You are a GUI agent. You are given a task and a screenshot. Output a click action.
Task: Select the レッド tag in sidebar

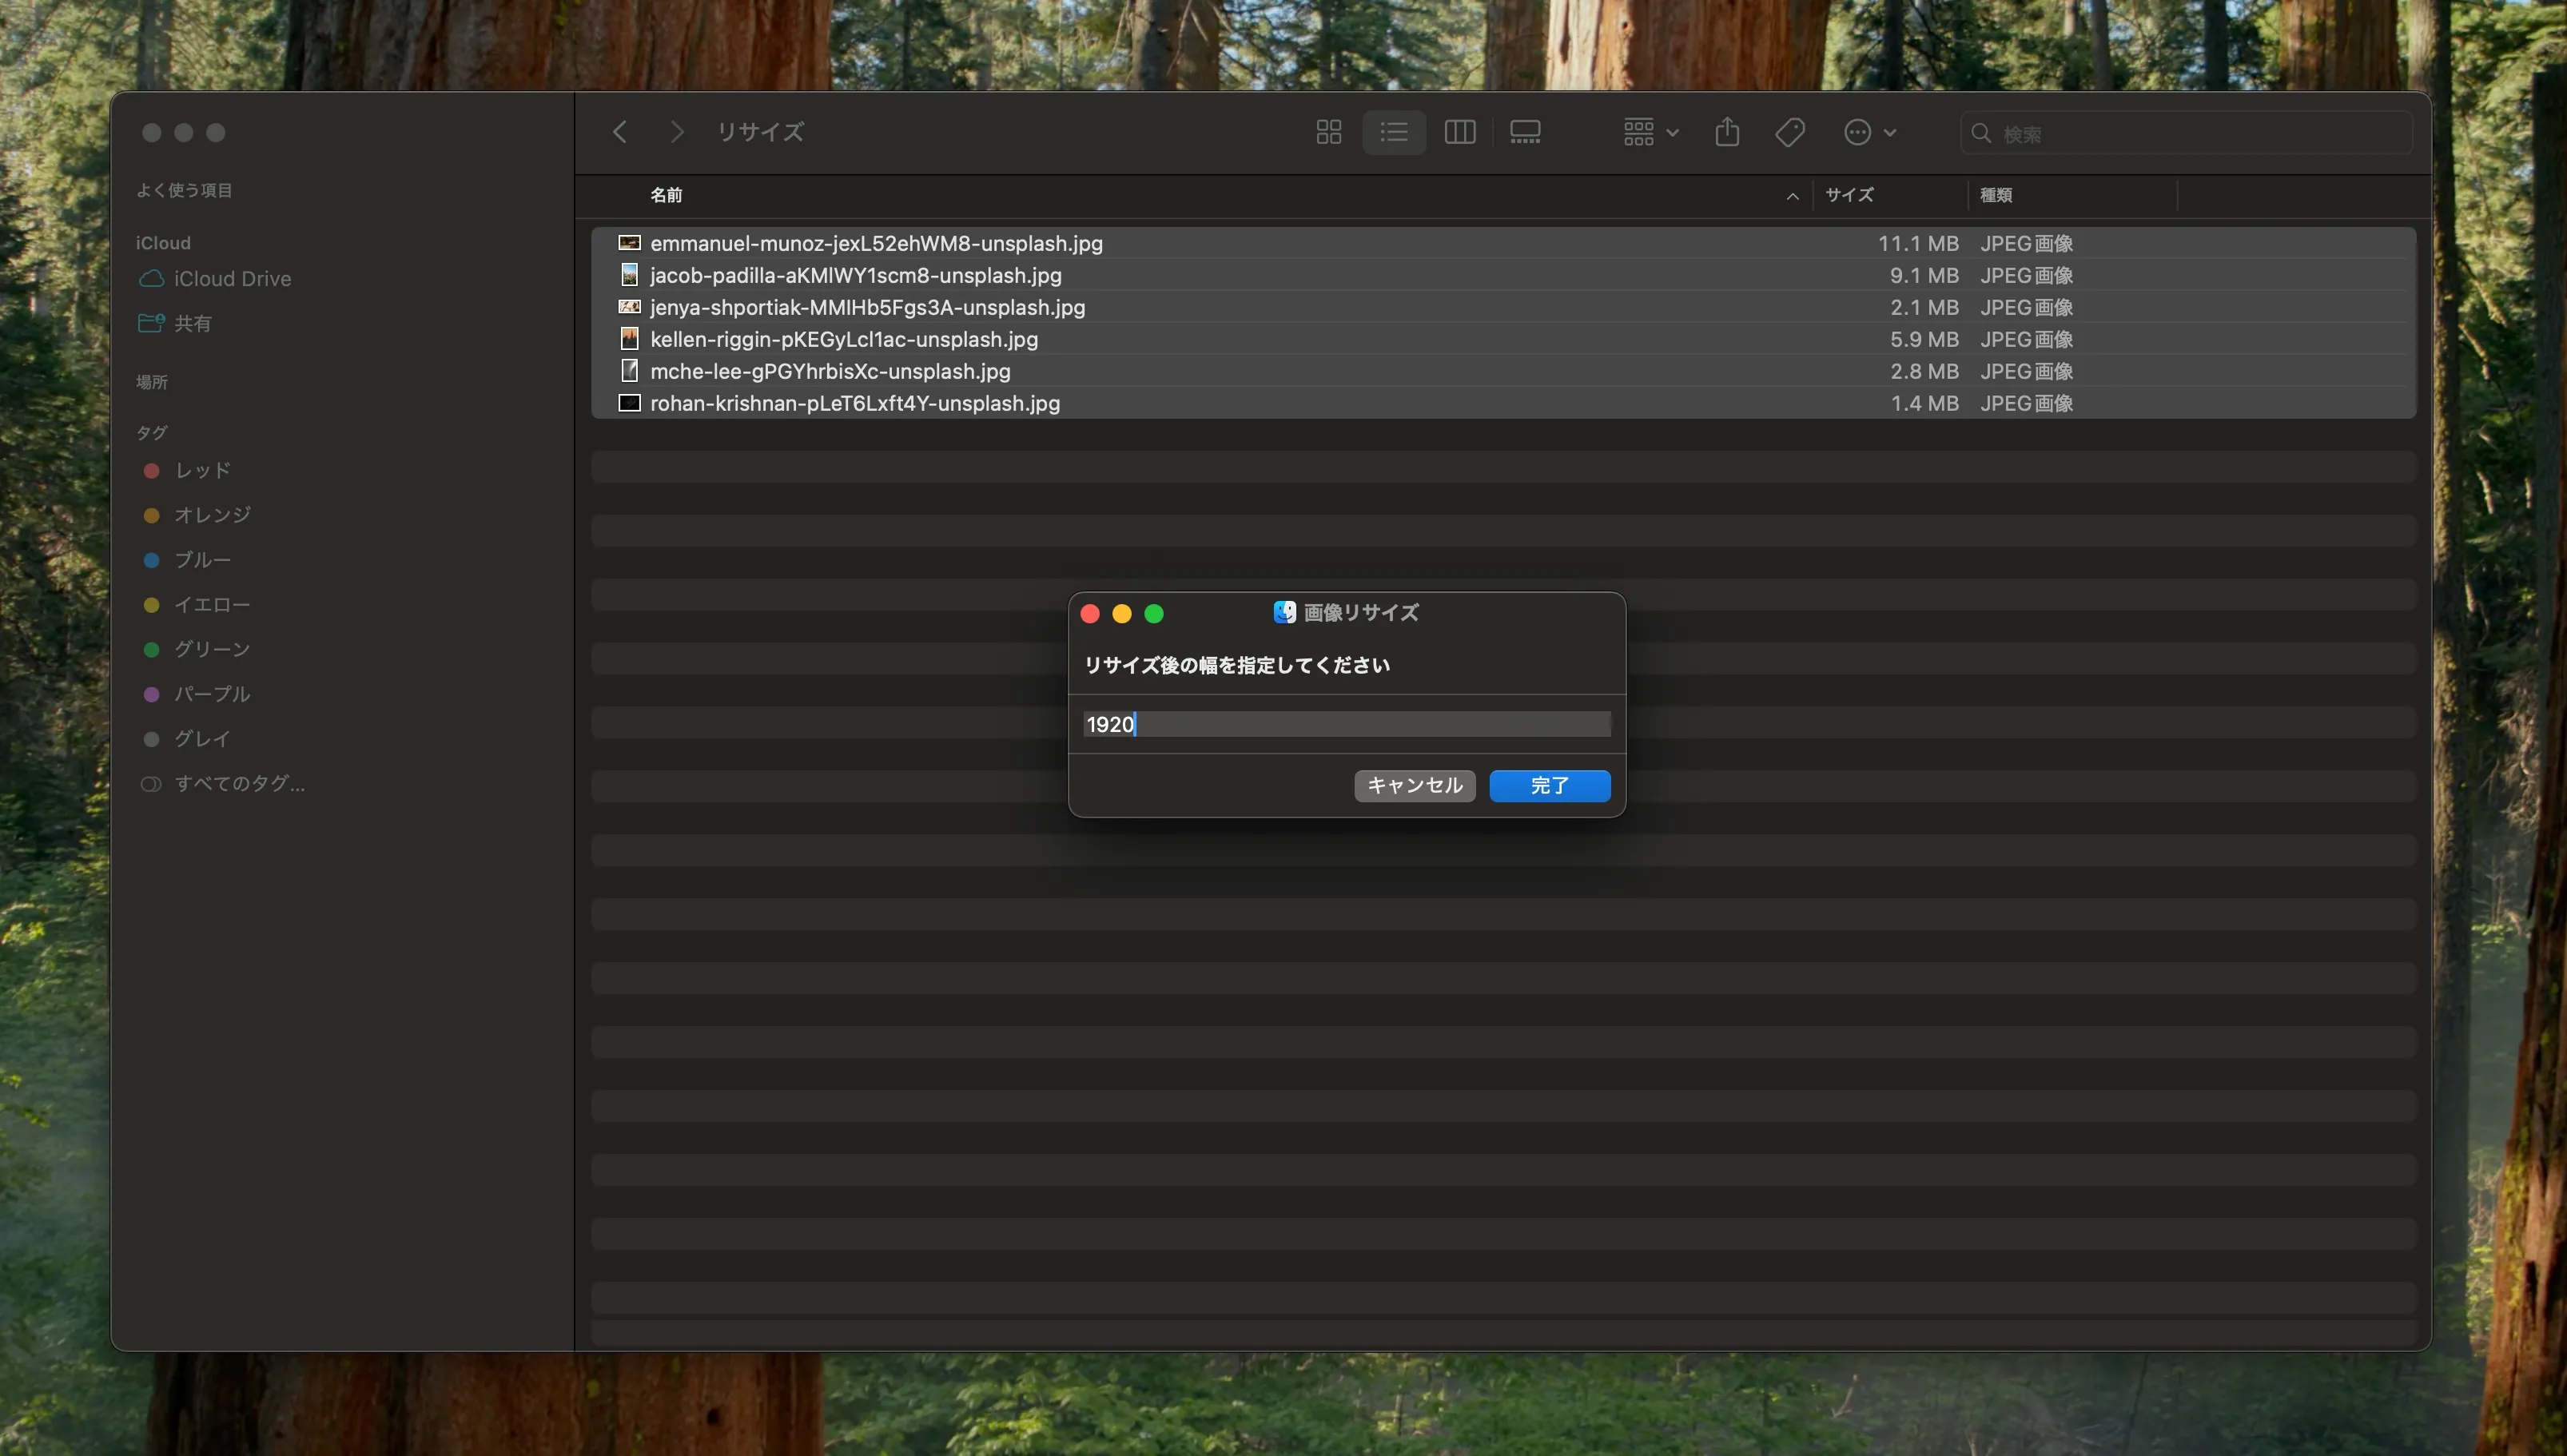tap(203, 470)
